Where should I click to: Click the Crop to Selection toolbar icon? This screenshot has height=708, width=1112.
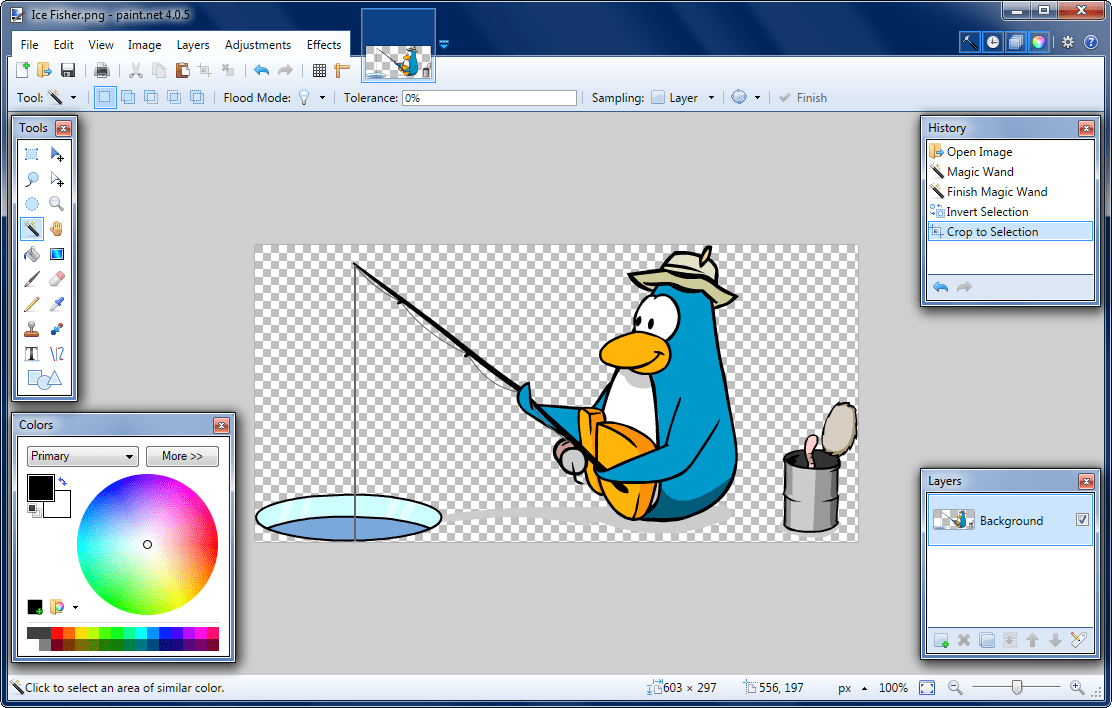pos(204,70)
